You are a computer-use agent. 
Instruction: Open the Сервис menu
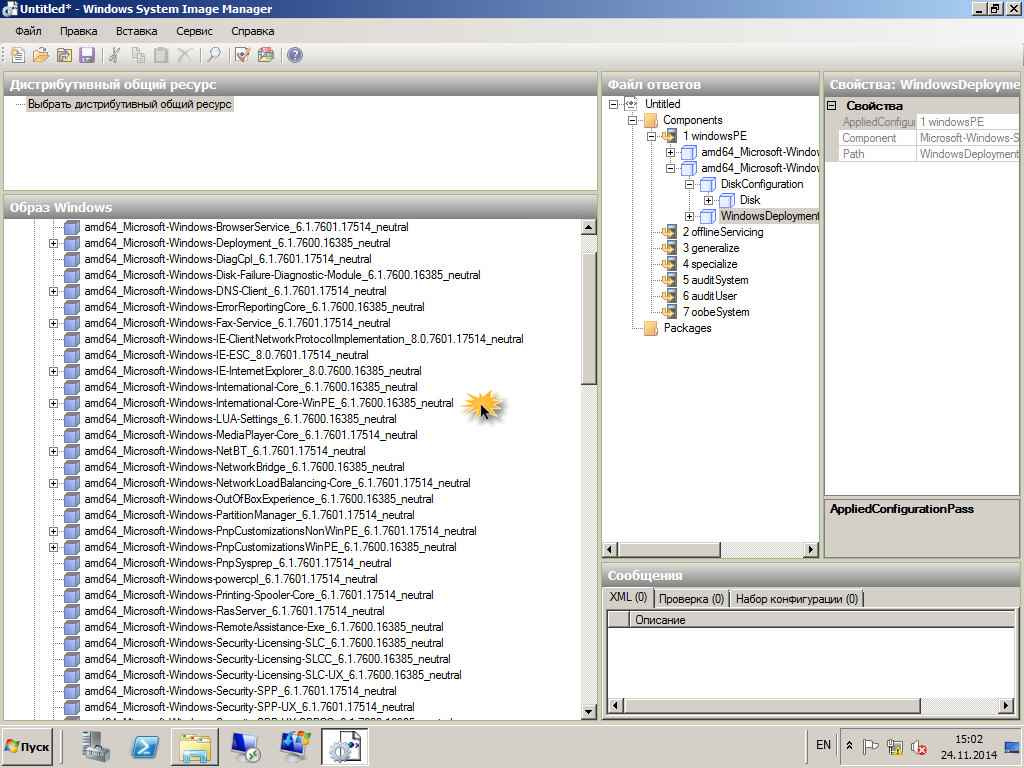194,31
